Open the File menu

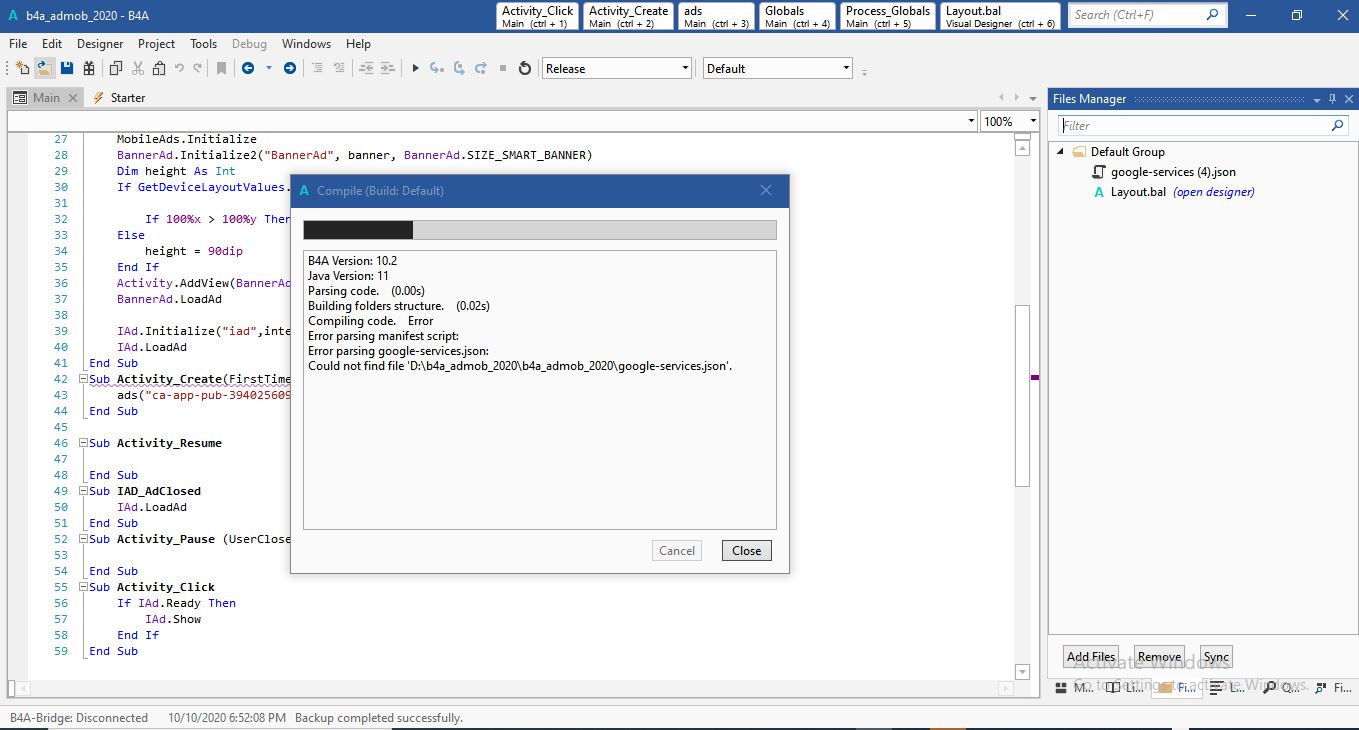pos(18,44)
